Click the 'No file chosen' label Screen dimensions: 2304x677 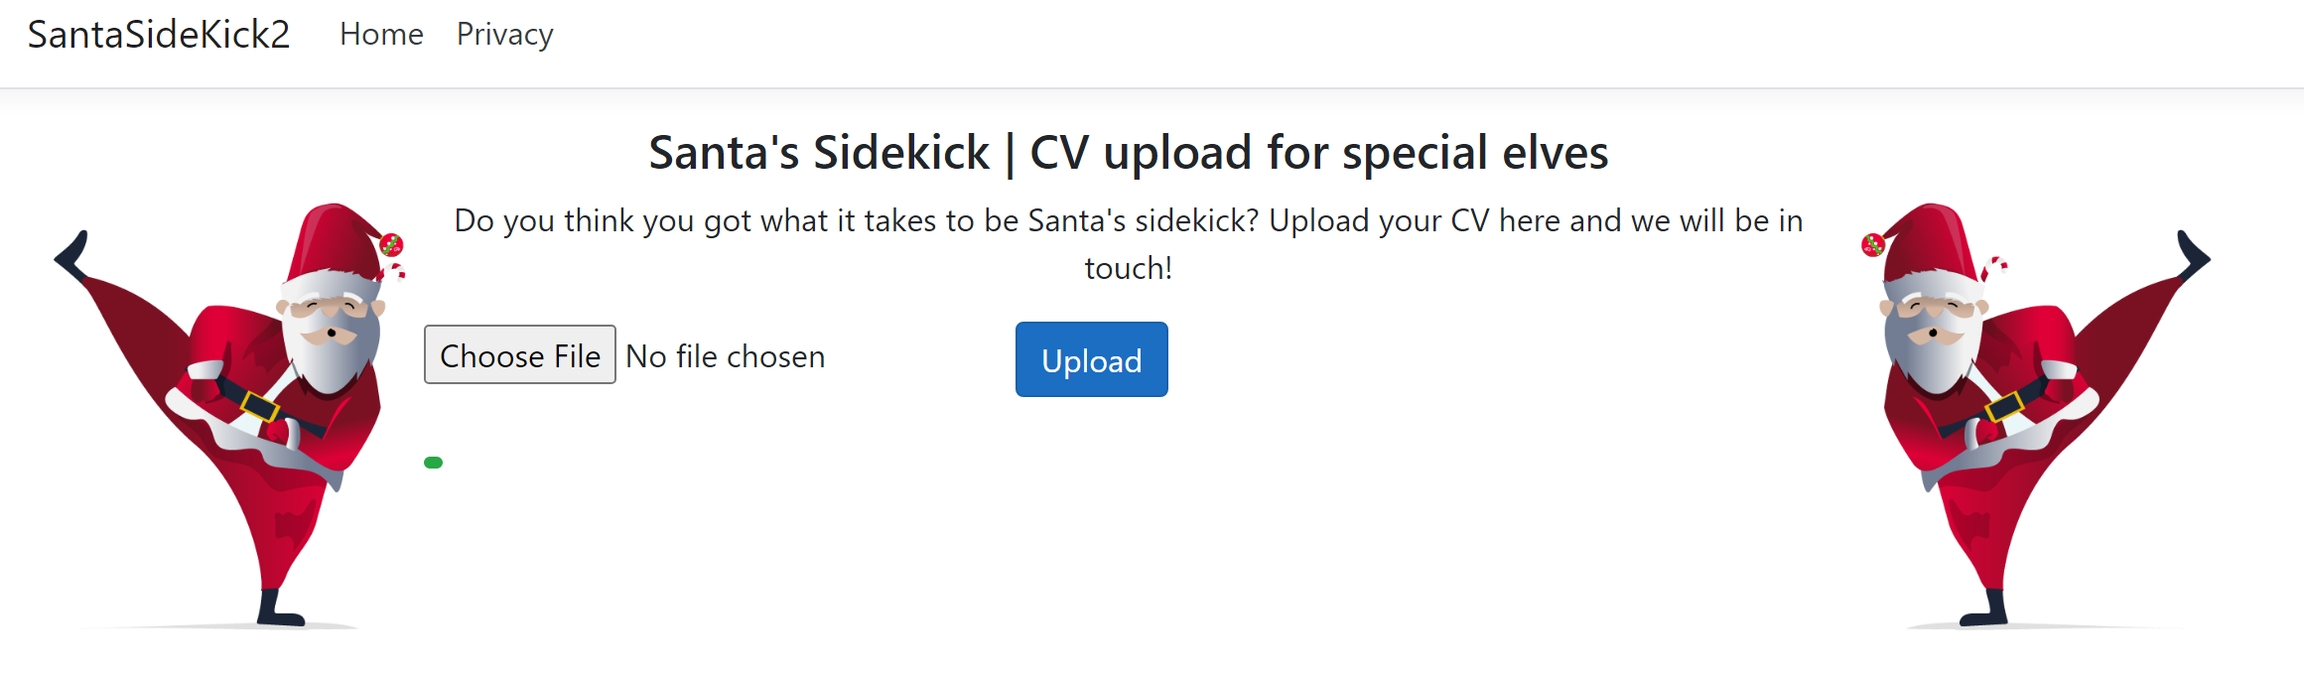point(725,357)
